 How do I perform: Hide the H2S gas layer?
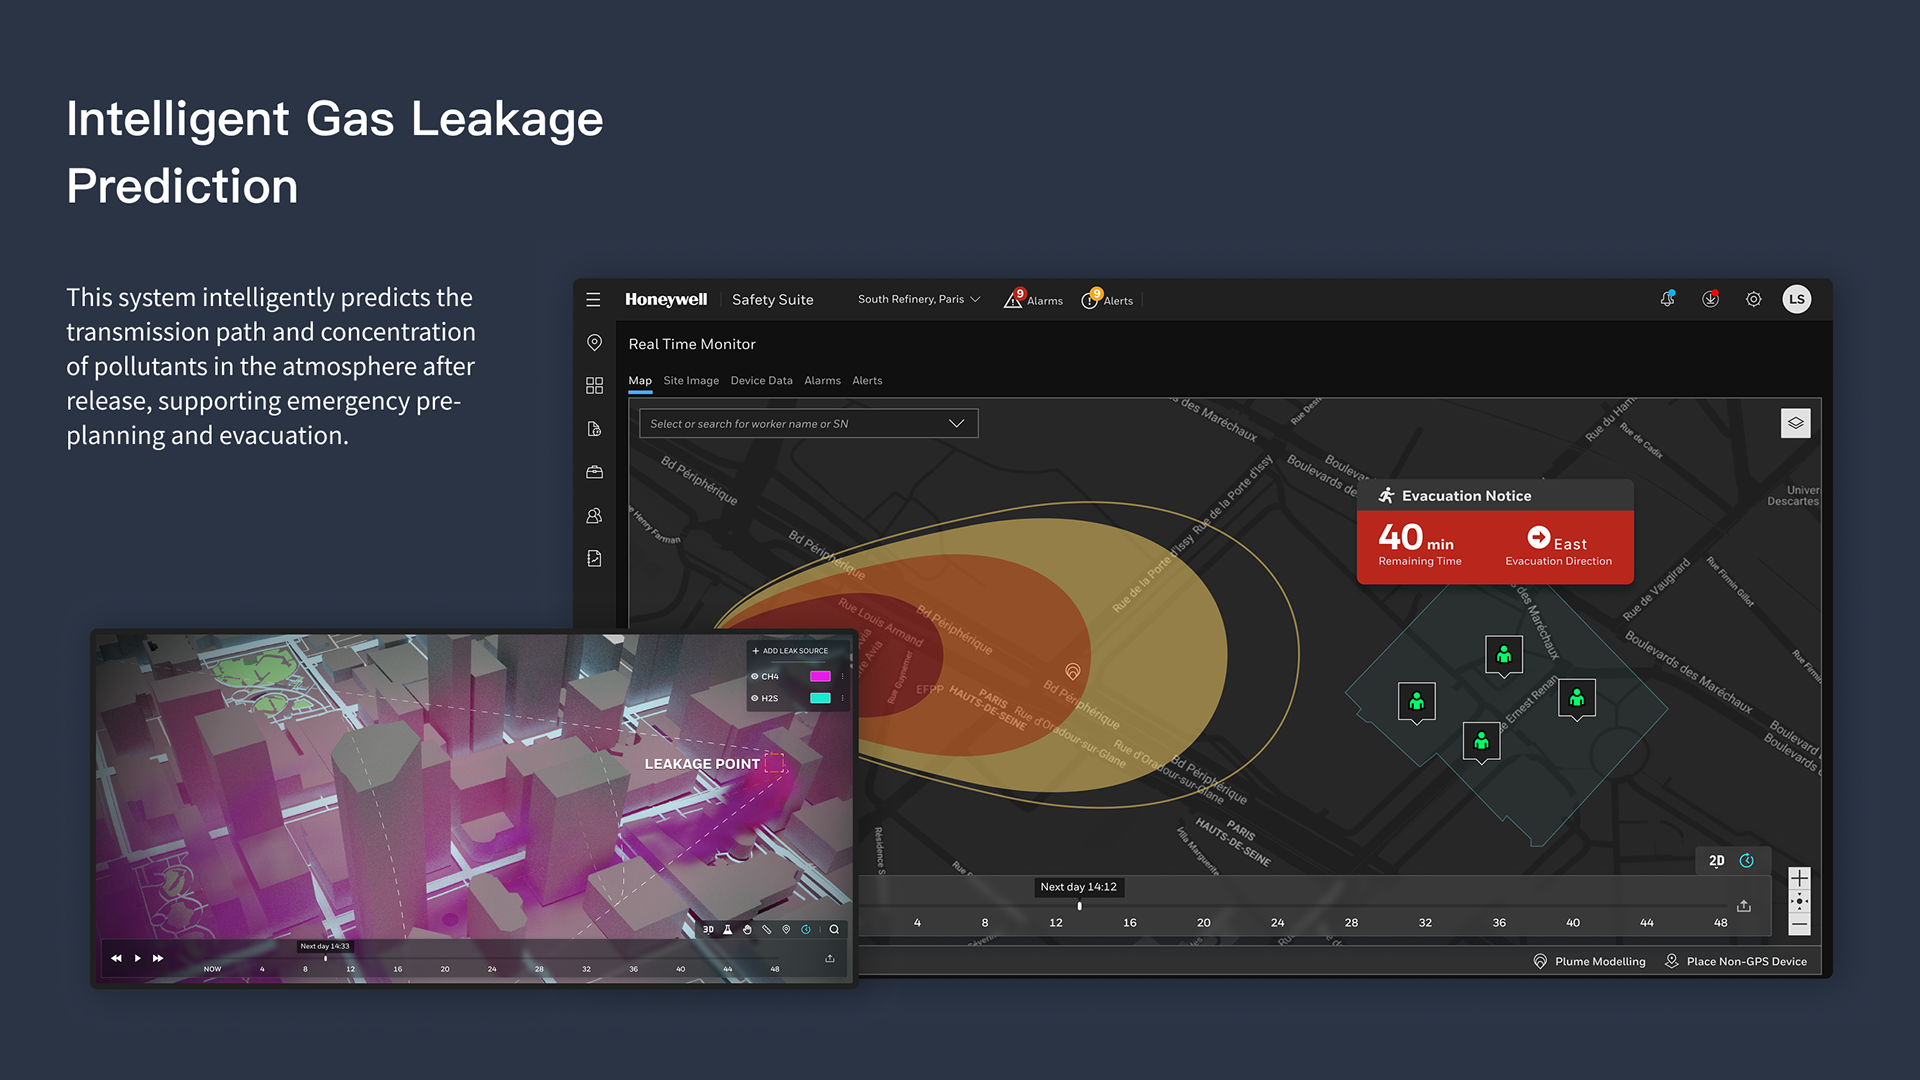[x=754, y=699]
